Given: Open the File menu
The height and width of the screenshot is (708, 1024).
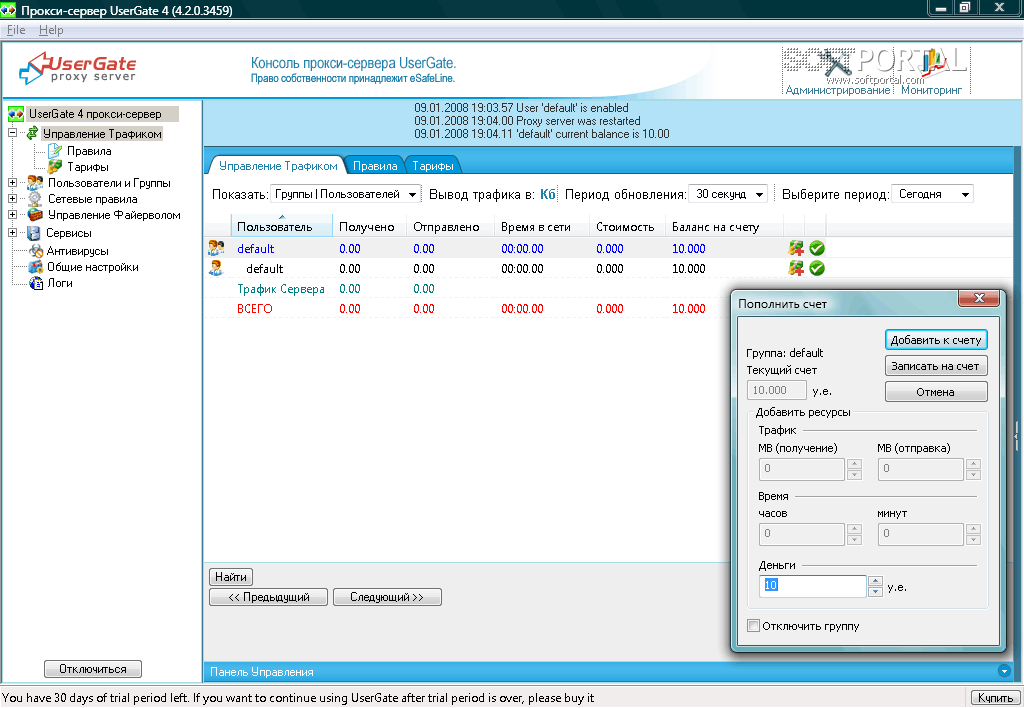Looking at the screenshot, I should pos(16,30).
